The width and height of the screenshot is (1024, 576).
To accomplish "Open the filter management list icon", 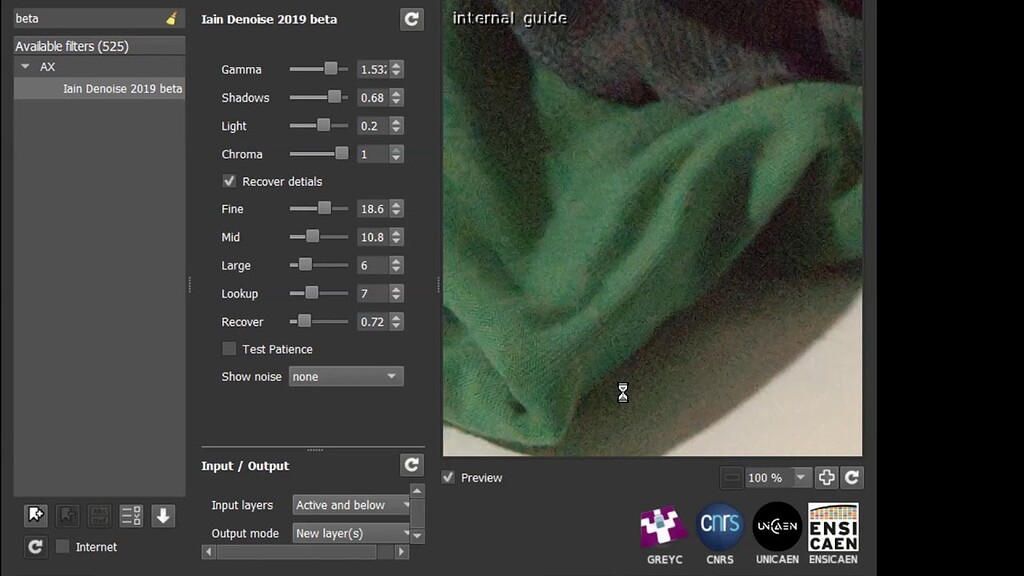I will pos(130,515).
